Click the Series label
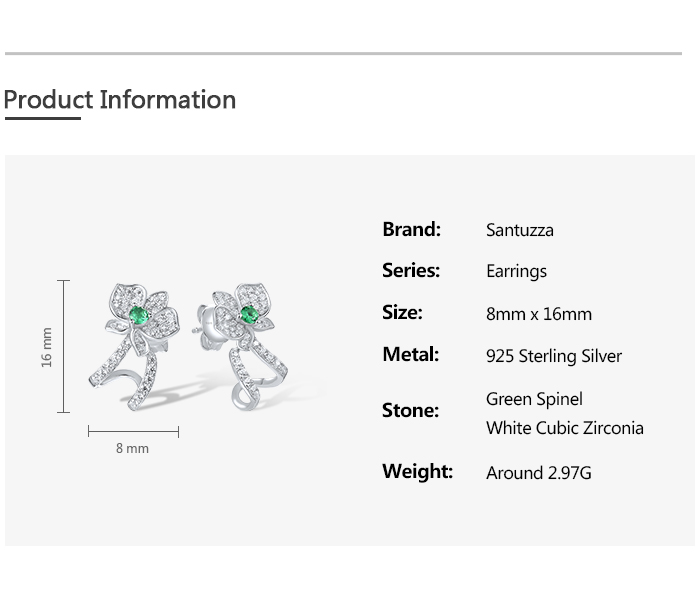This screenshot has width=700, height=596. pos(411,271)
